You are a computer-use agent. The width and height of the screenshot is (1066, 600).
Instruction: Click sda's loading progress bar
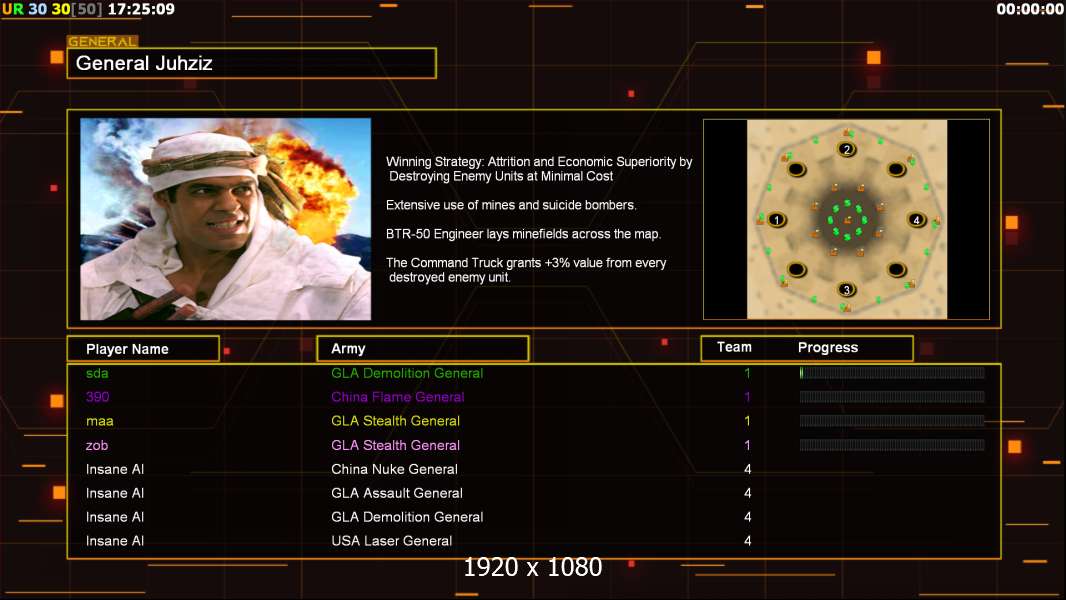892,373
